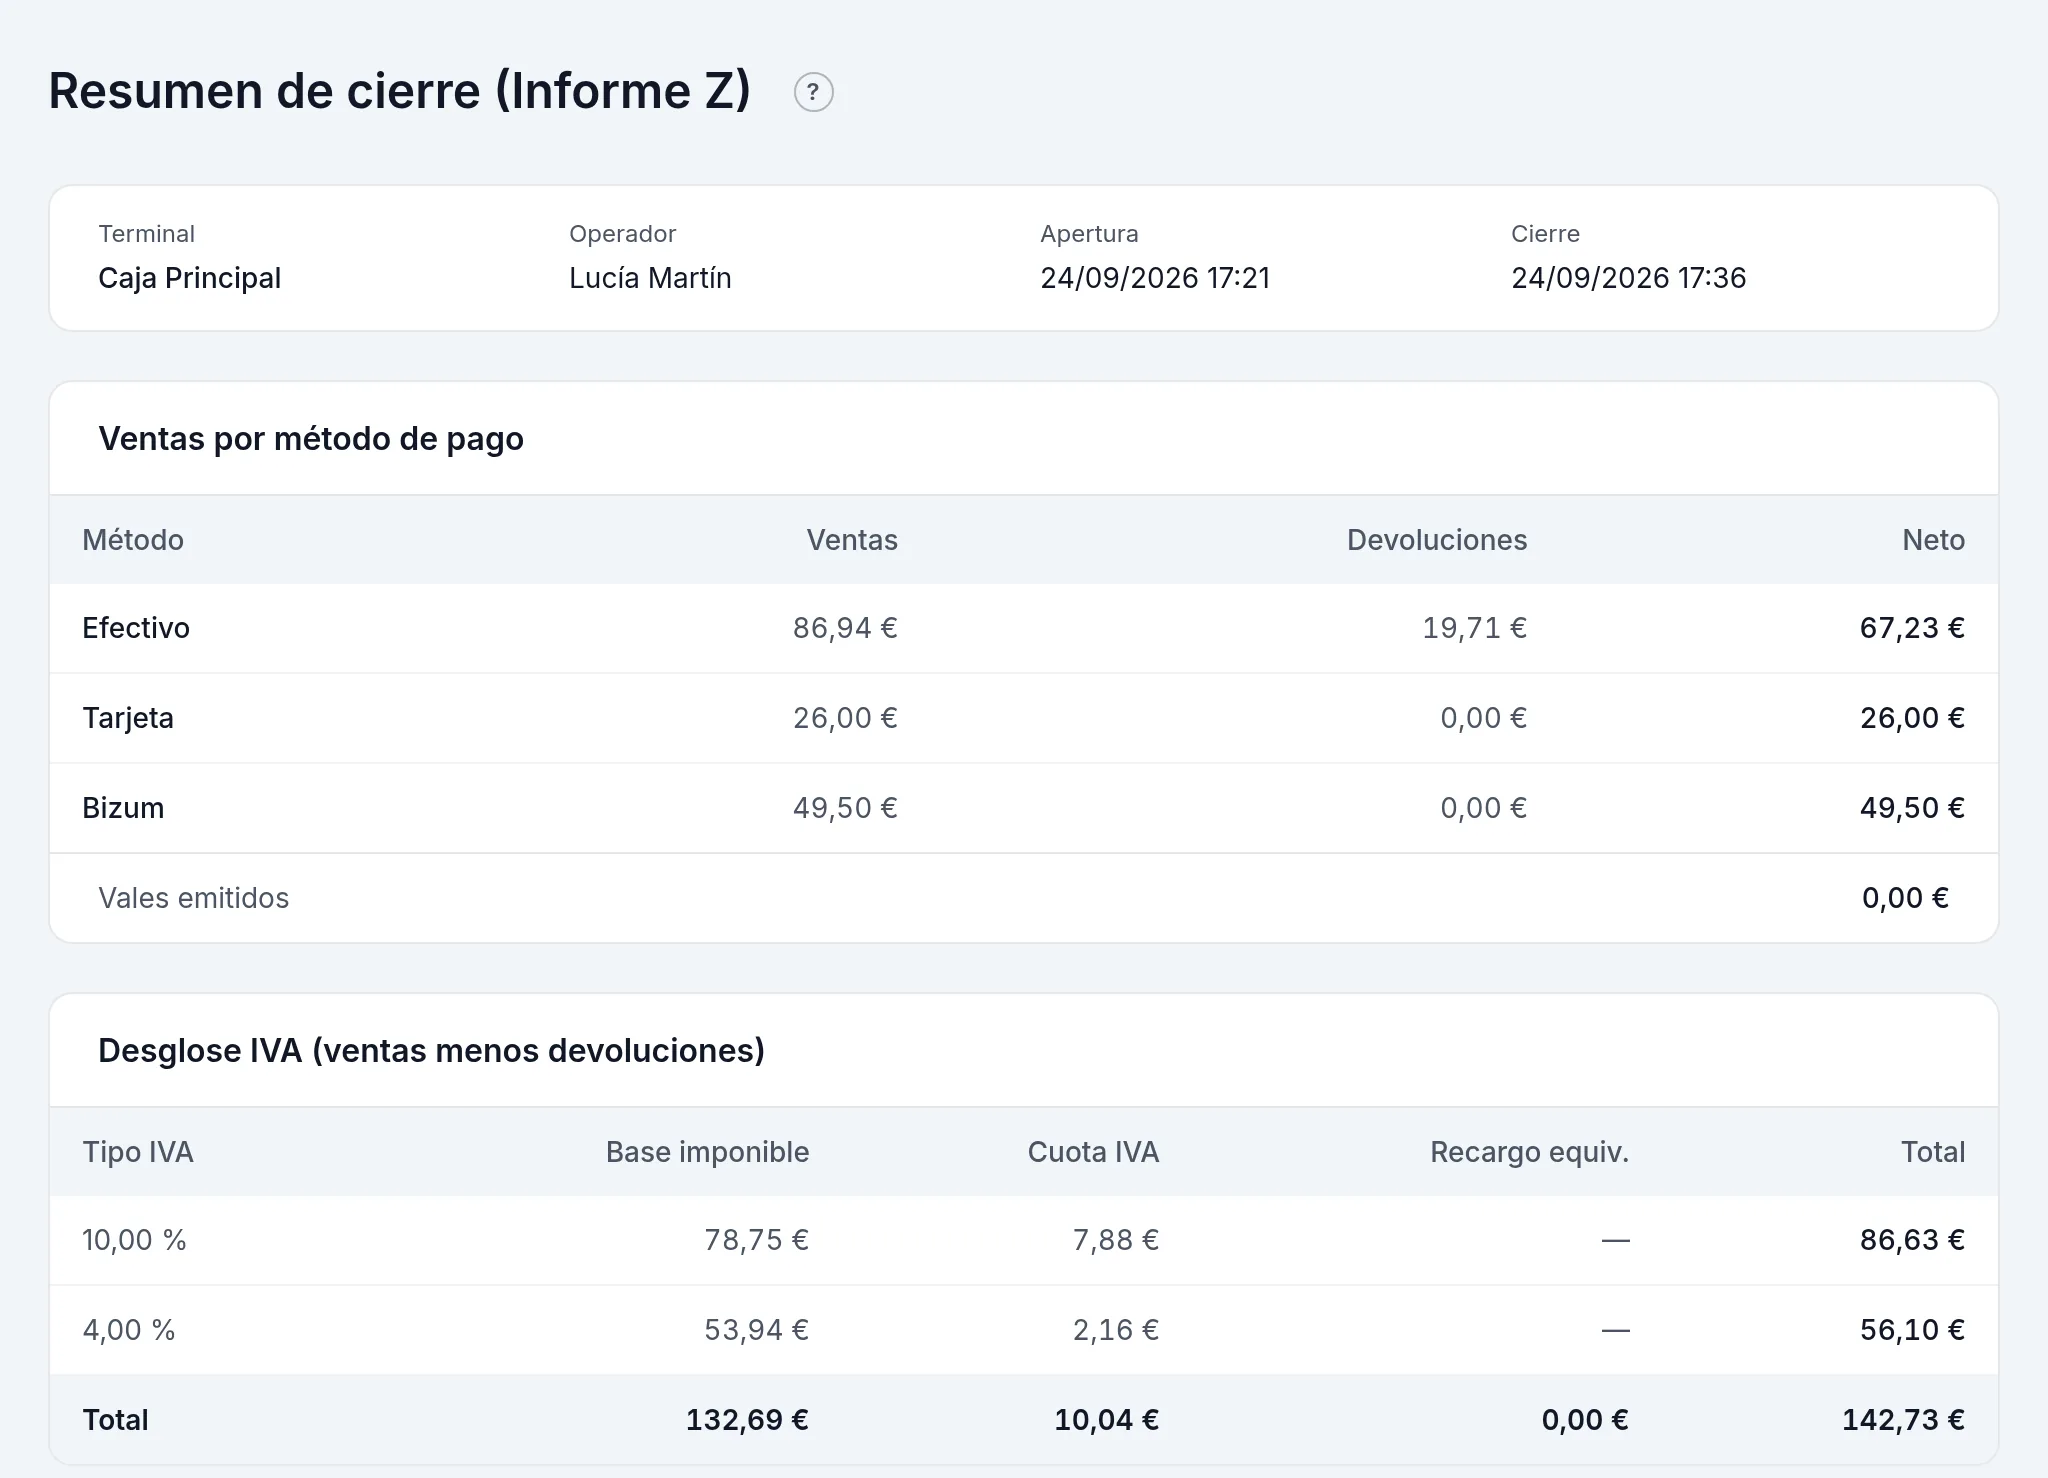Click the Devoluciones column header
This screenshot has height=1478, width=2048.
pos(1437,540)
